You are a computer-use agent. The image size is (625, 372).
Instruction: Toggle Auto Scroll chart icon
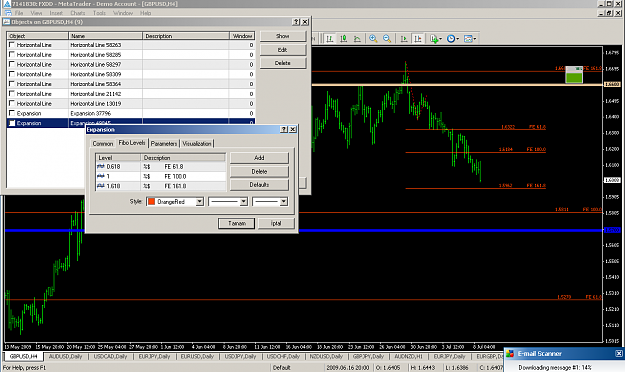coord(404,39)
